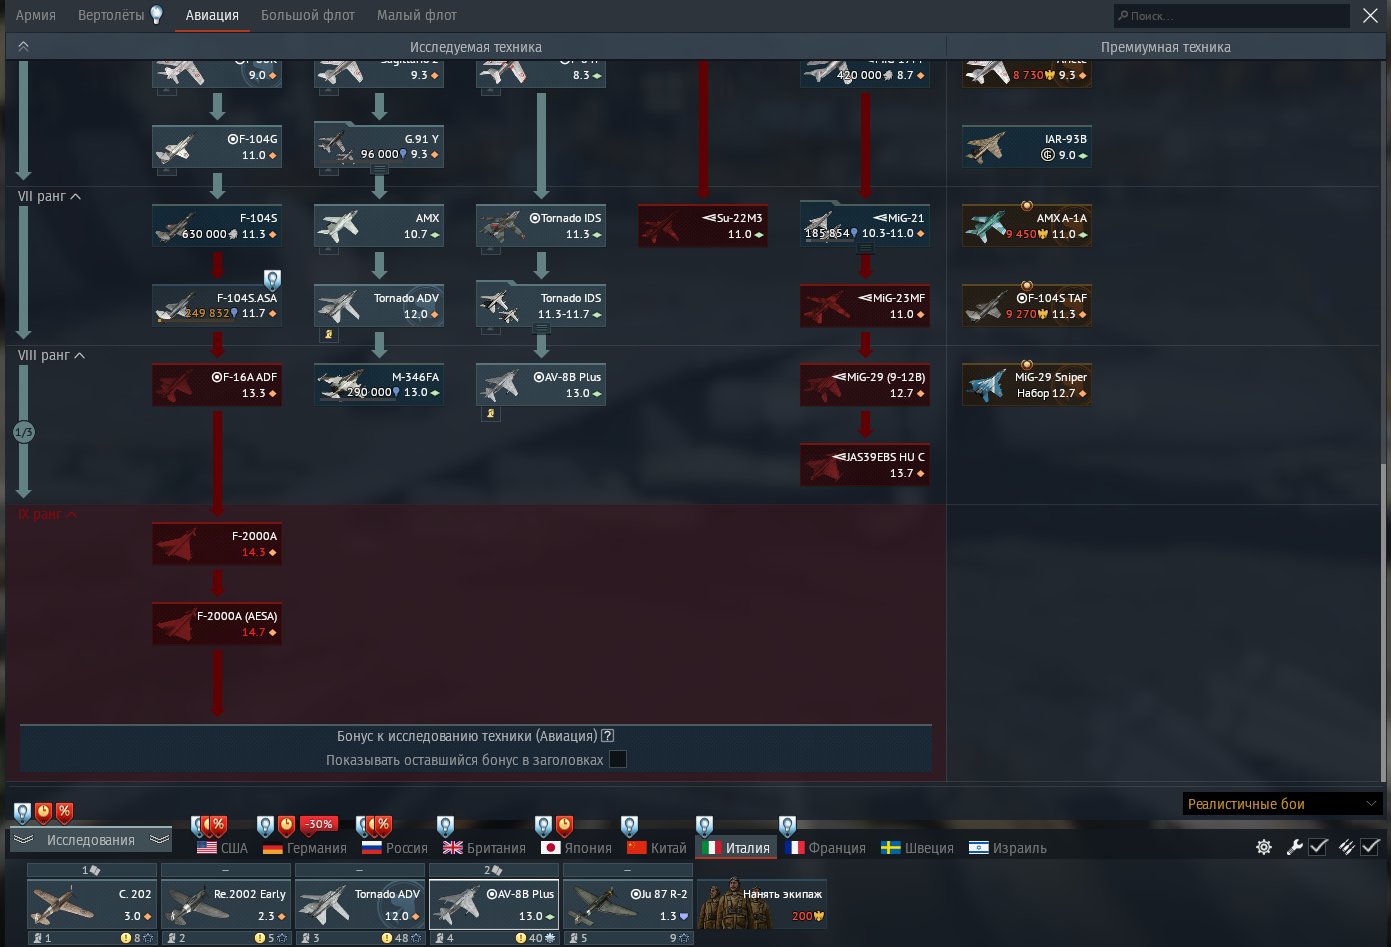This screenshot has width=1391, height=947.
Task: Select the MiG-29 Sniper premium card
Action: point(1027,385)
